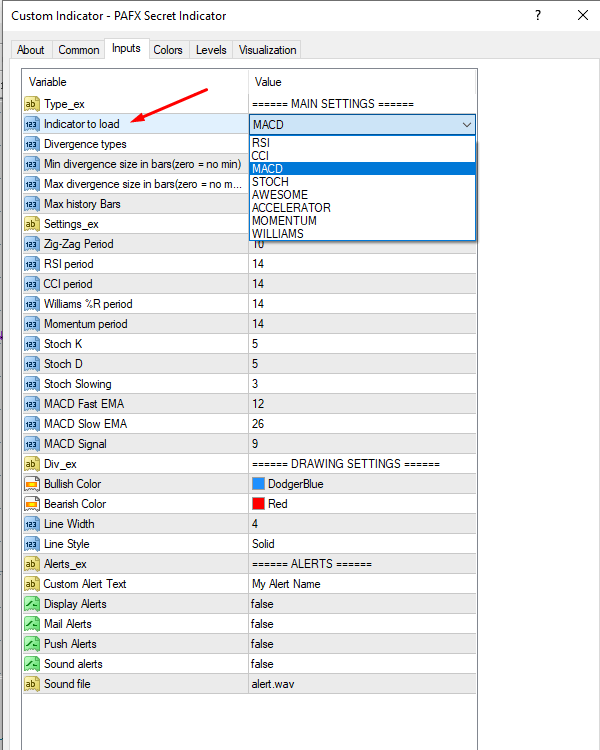Choose RSI from the indicator list
This screenshot has height=750, width=600.
click(362, 143)
